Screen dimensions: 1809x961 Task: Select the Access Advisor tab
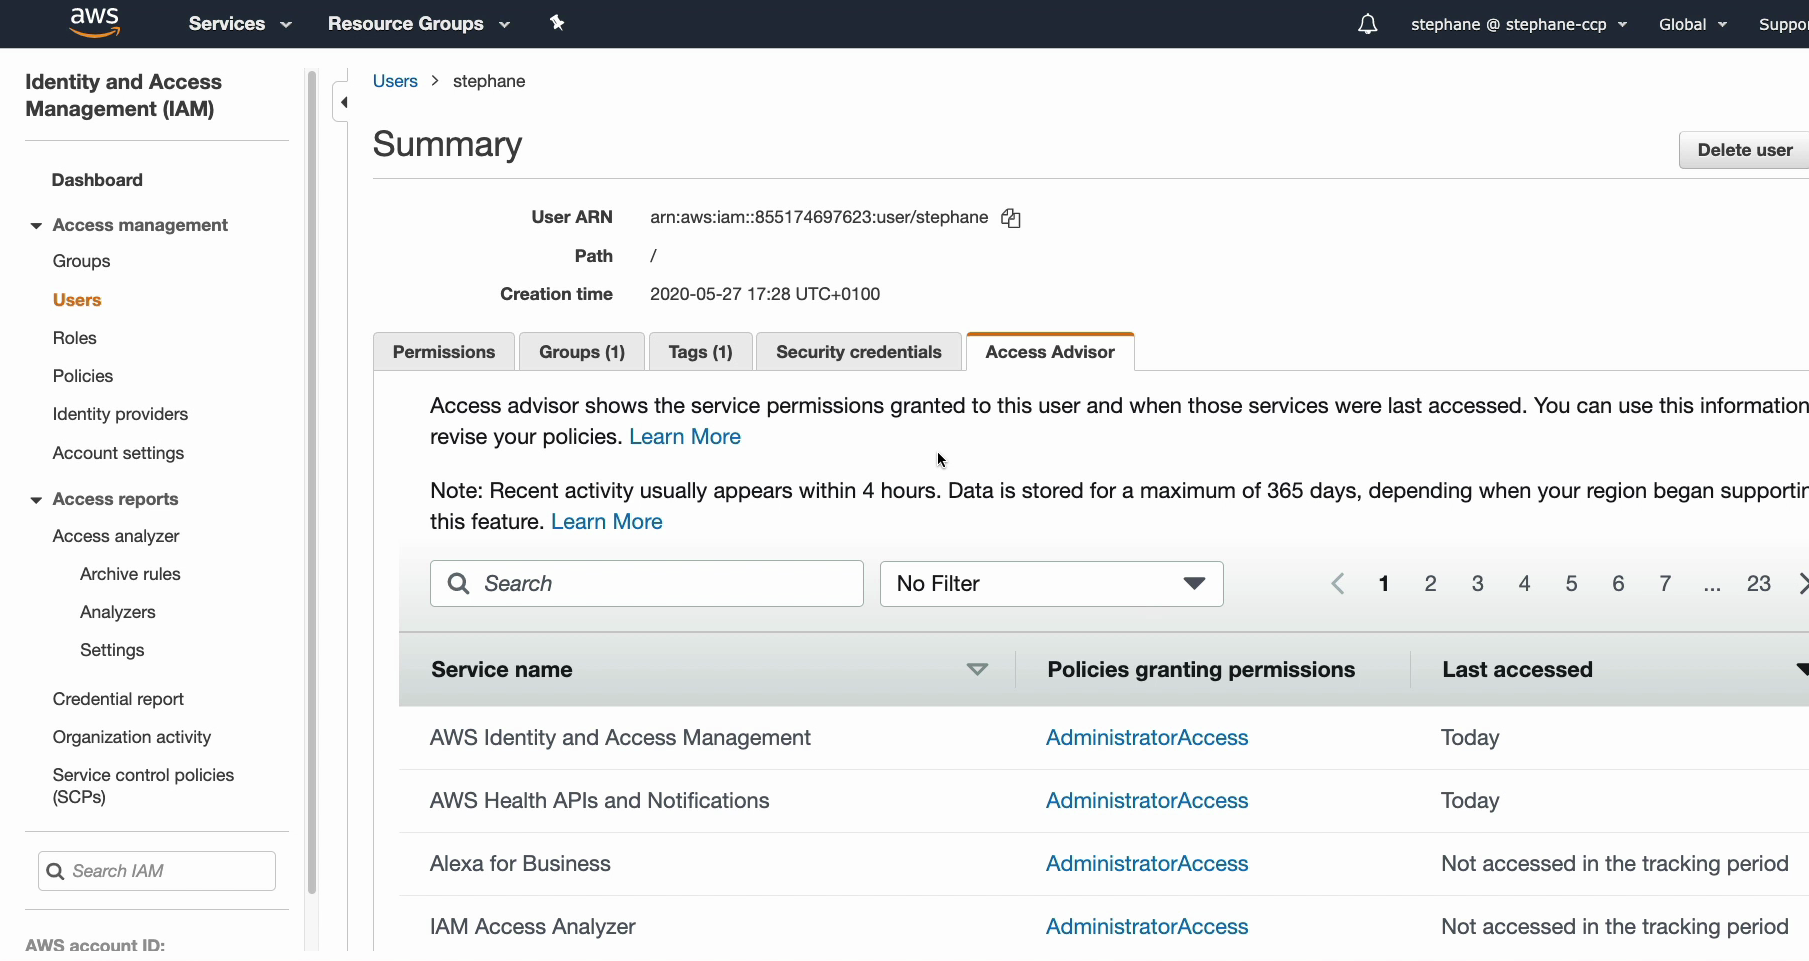1050,352
